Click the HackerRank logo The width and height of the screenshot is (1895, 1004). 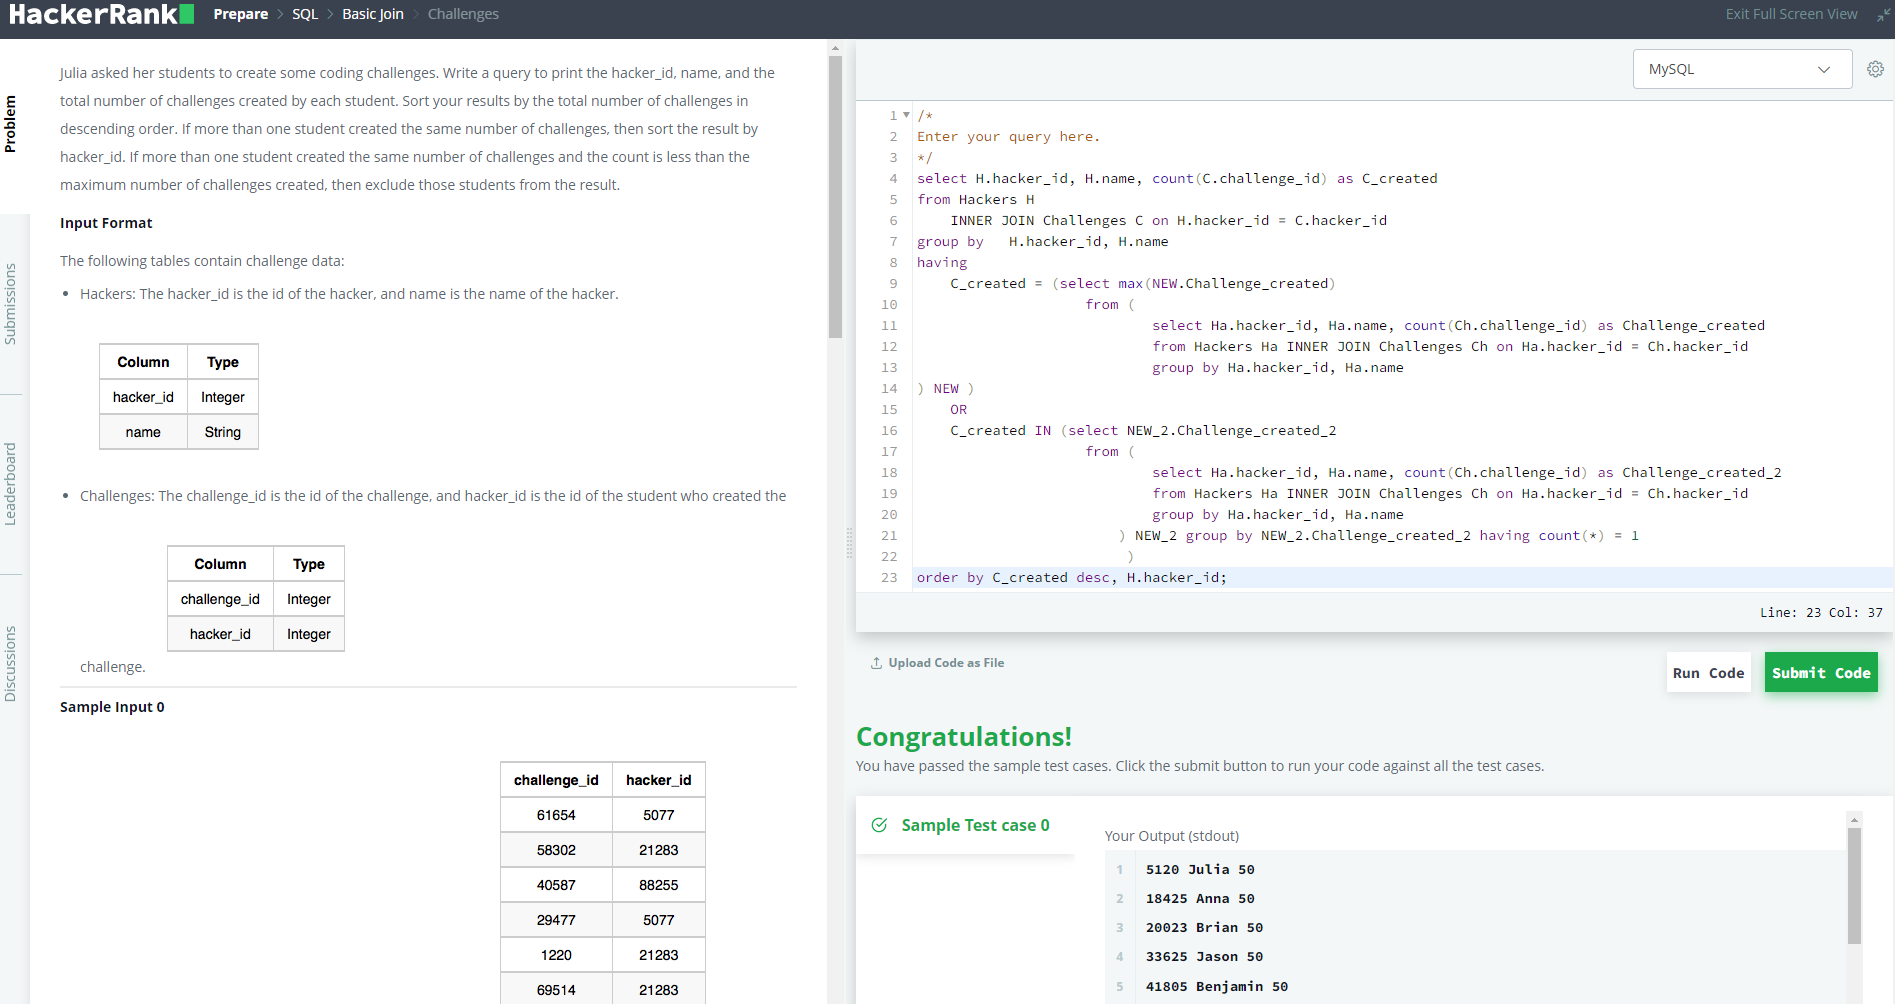(x=101, y=14)
